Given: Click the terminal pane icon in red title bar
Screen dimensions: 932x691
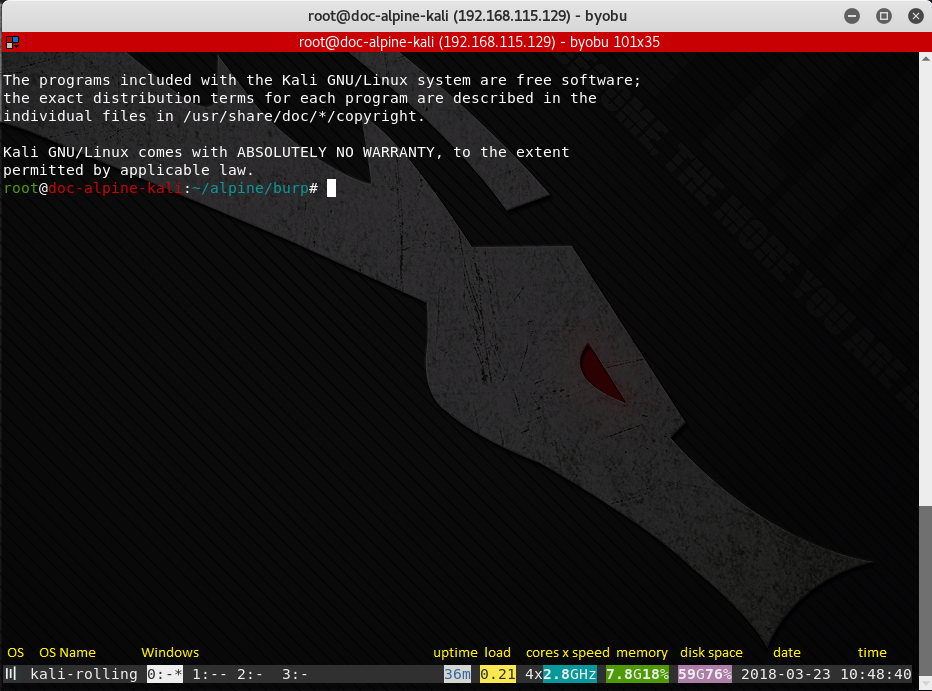Looking at the screenshot, I should coord(12,42).
